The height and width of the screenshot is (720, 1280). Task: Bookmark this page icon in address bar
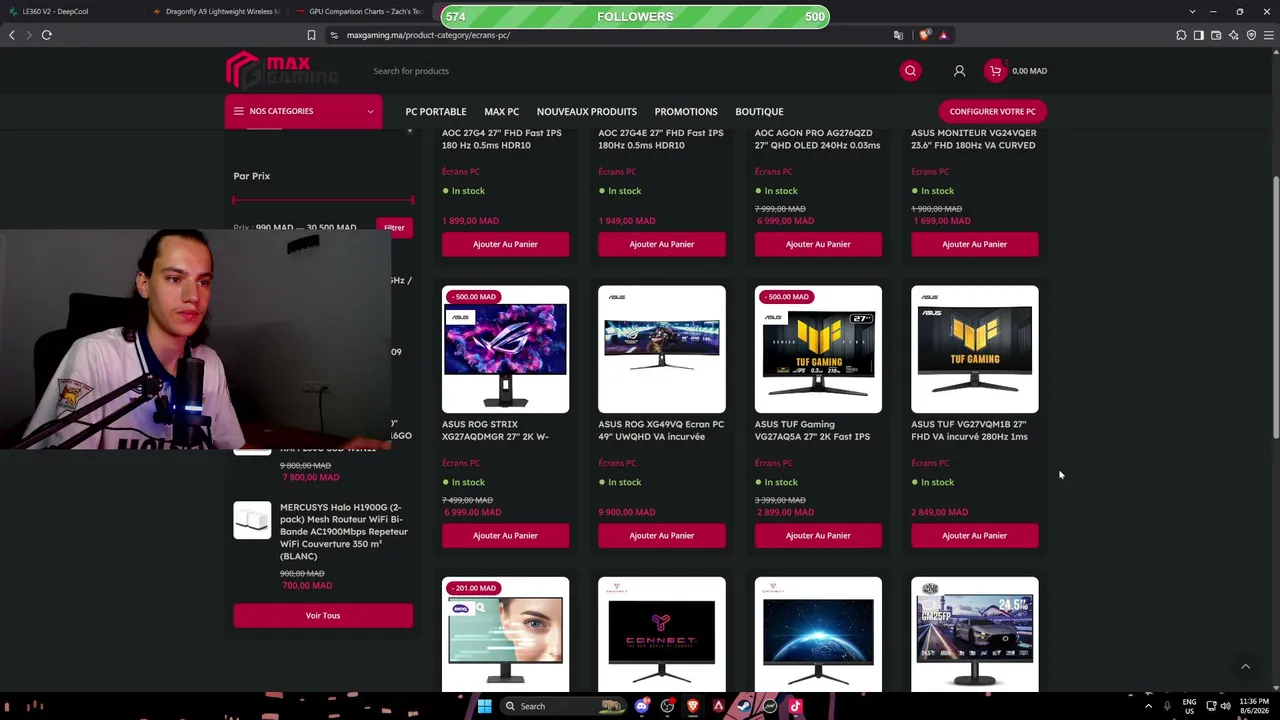coord(311,35)
